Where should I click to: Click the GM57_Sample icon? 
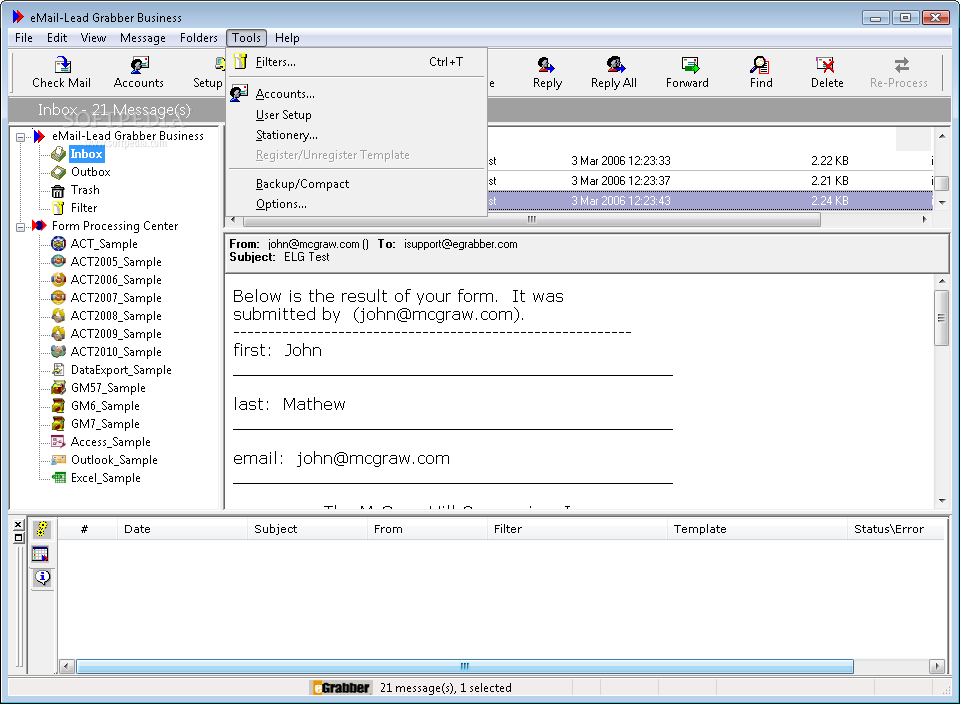point(58,388)
